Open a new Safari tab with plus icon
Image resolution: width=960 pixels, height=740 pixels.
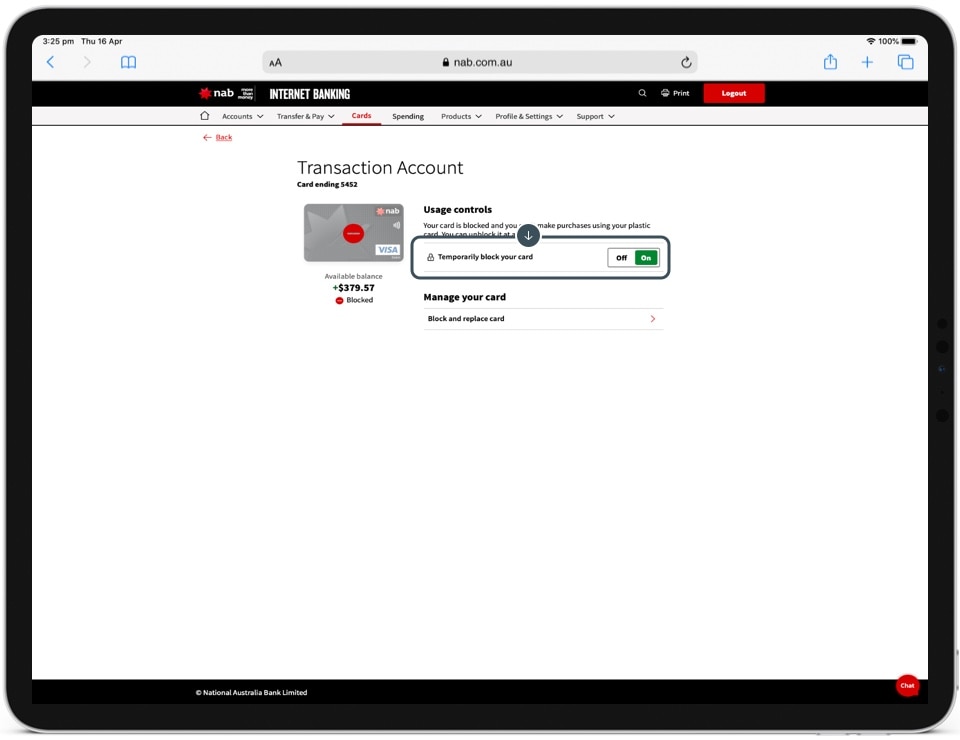(867, 62)
